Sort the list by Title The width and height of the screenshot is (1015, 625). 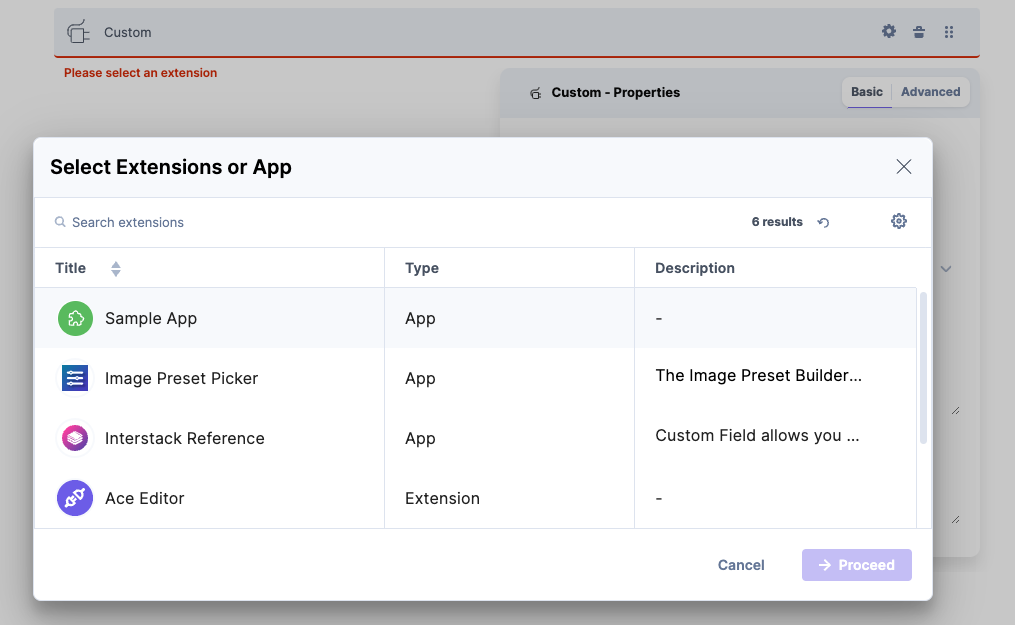tap(116, 269)
